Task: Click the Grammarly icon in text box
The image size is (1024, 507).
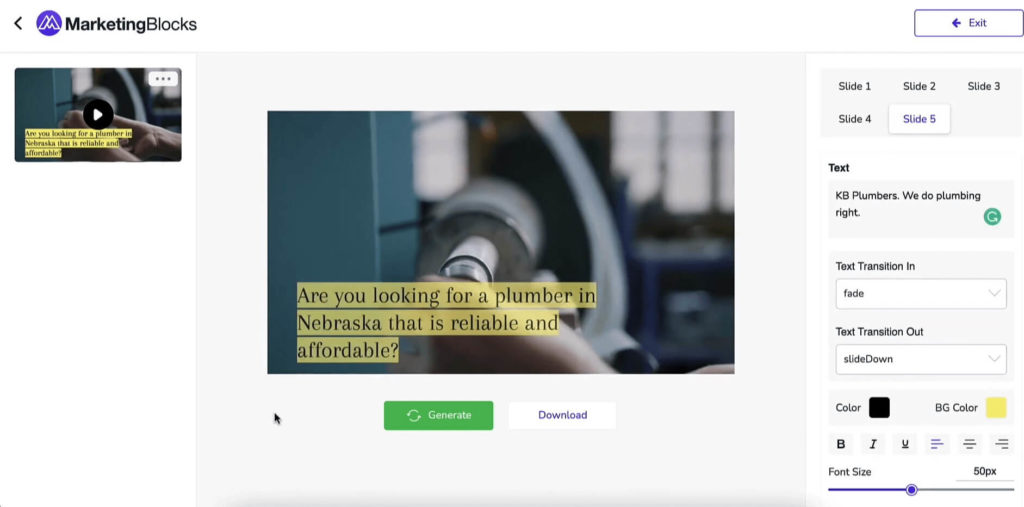Action: coord(992,217)
